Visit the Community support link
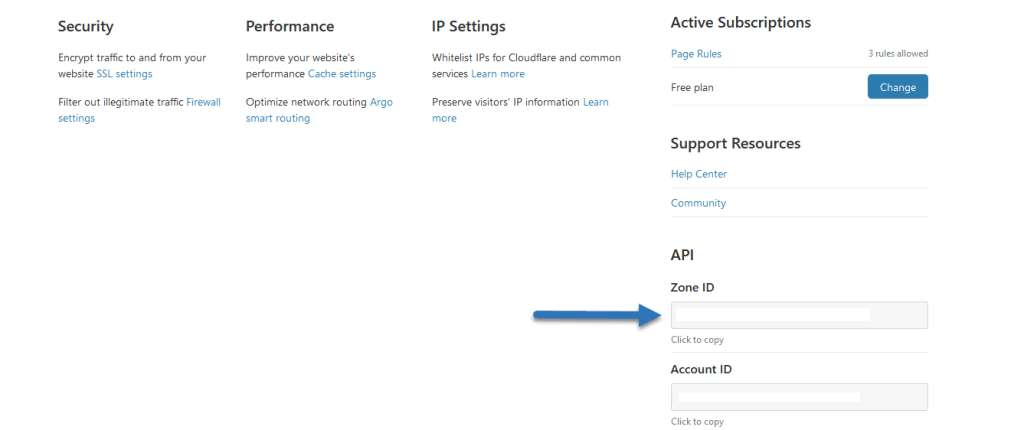This screenshot has width=1024, height=430. (698, 203)
